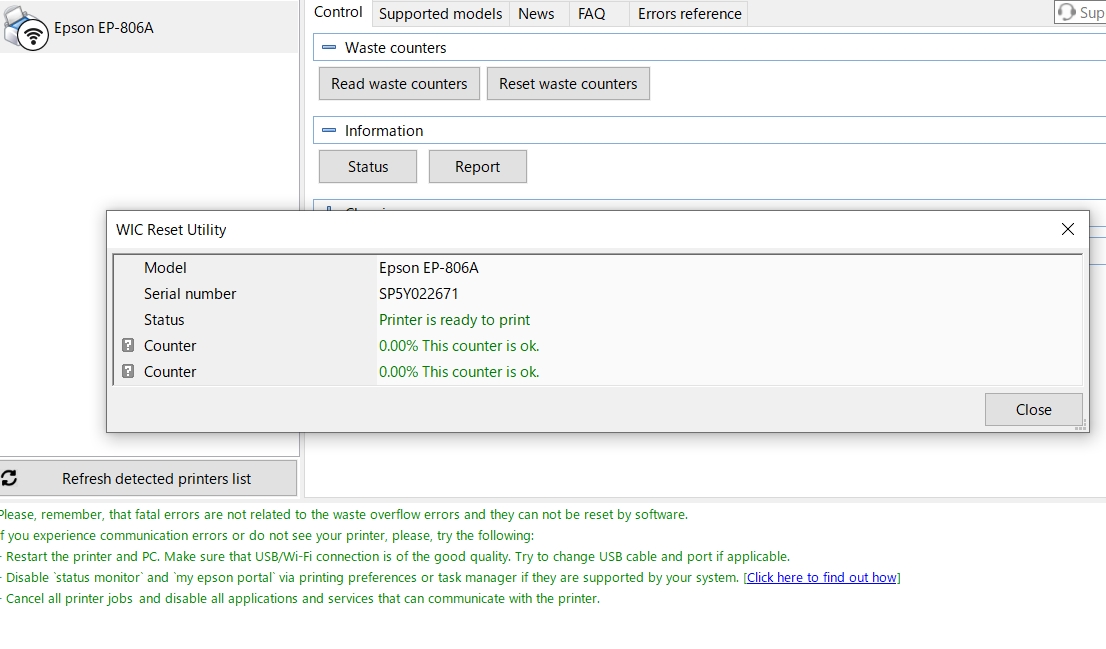
Task: Switch to the Control tab
Action: [x=338, y=12]
